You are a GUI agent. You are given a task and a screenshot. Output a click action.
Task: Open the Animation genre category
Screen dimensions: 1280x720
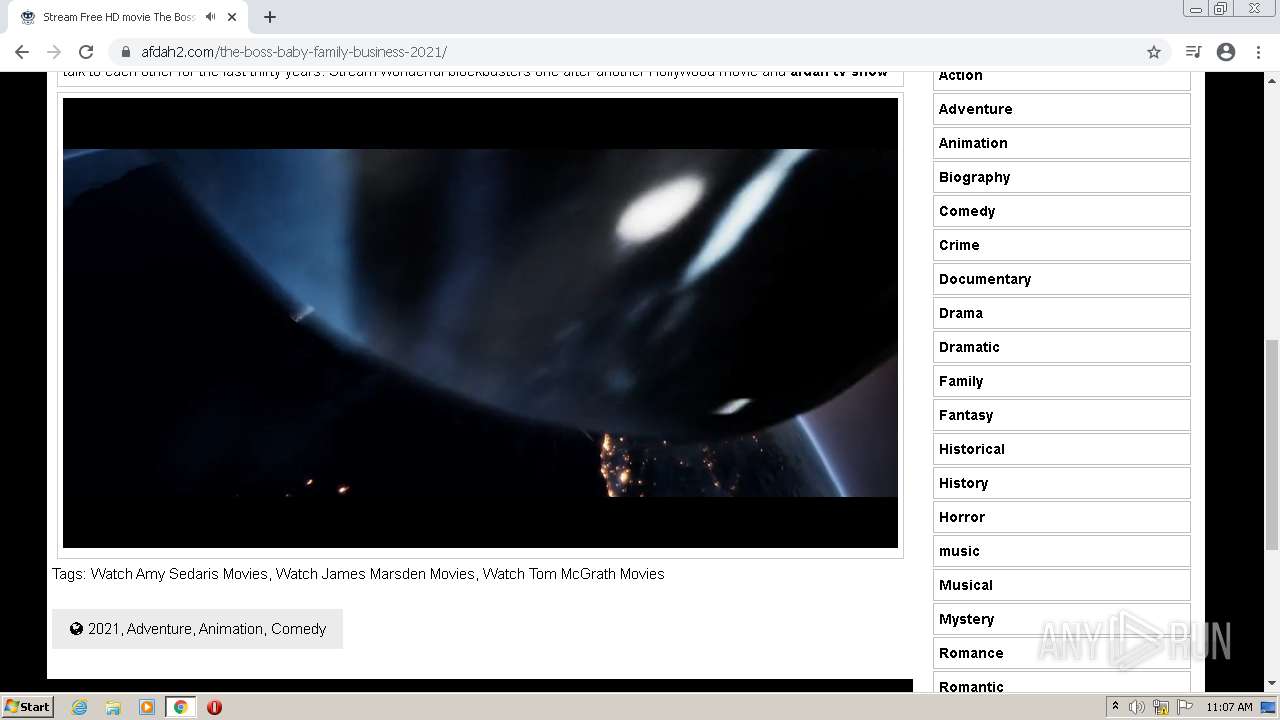coord(1061,143)
